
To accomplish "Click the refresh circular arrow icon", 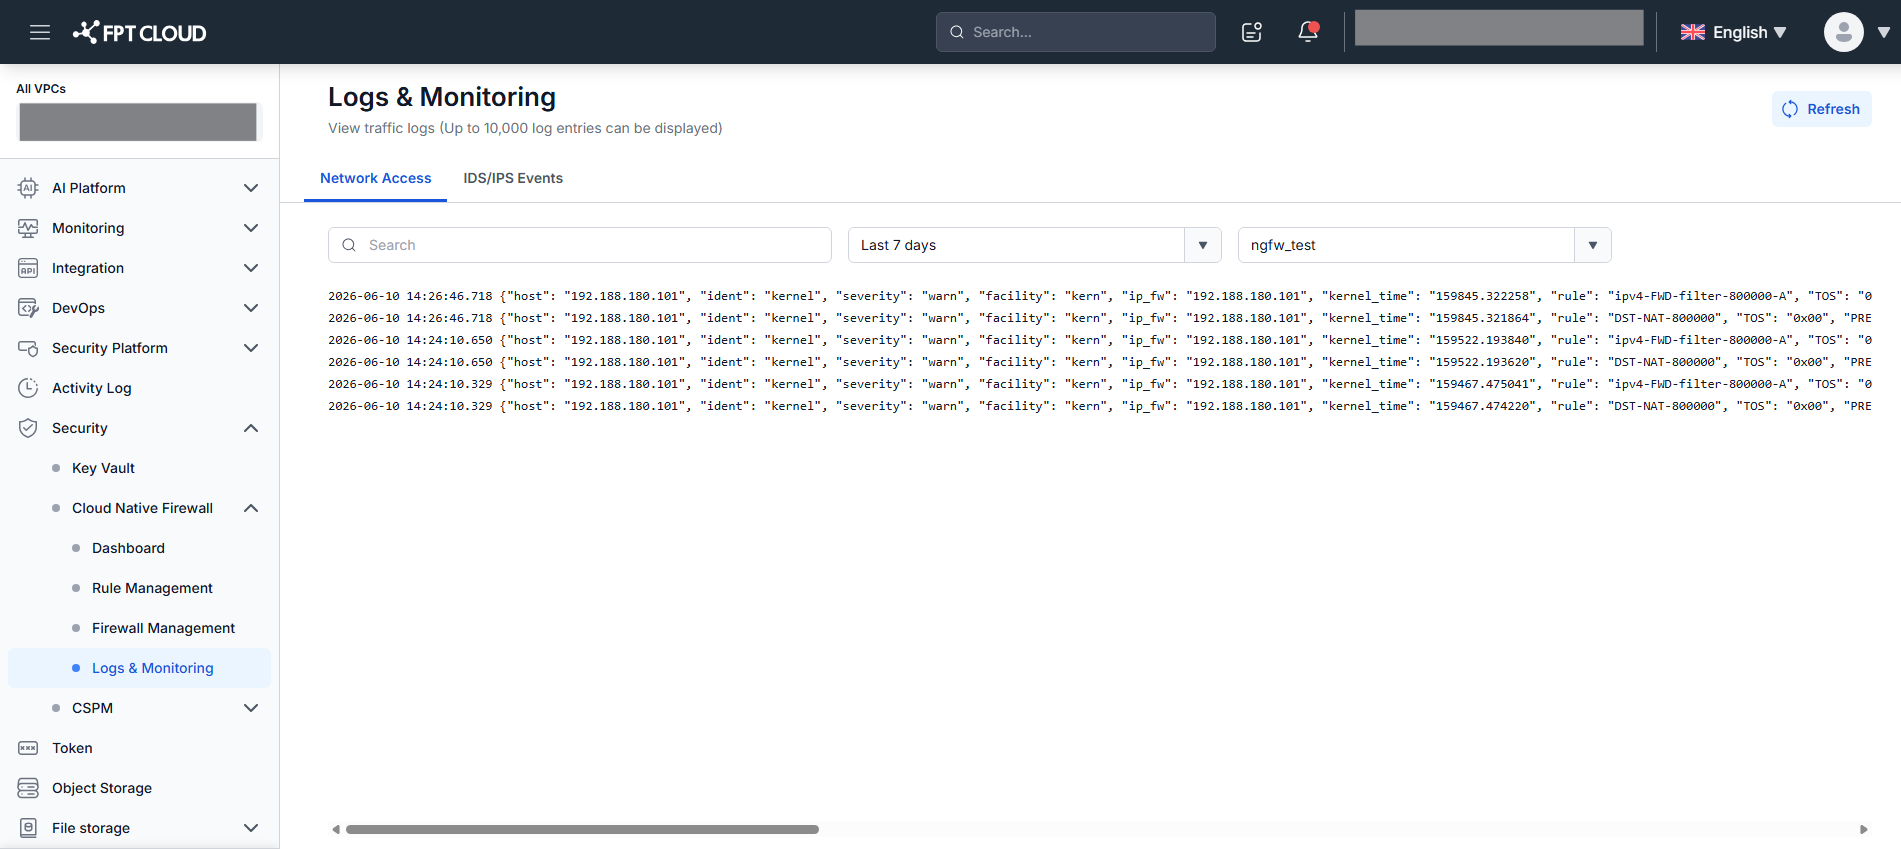I will point(1790,109).
